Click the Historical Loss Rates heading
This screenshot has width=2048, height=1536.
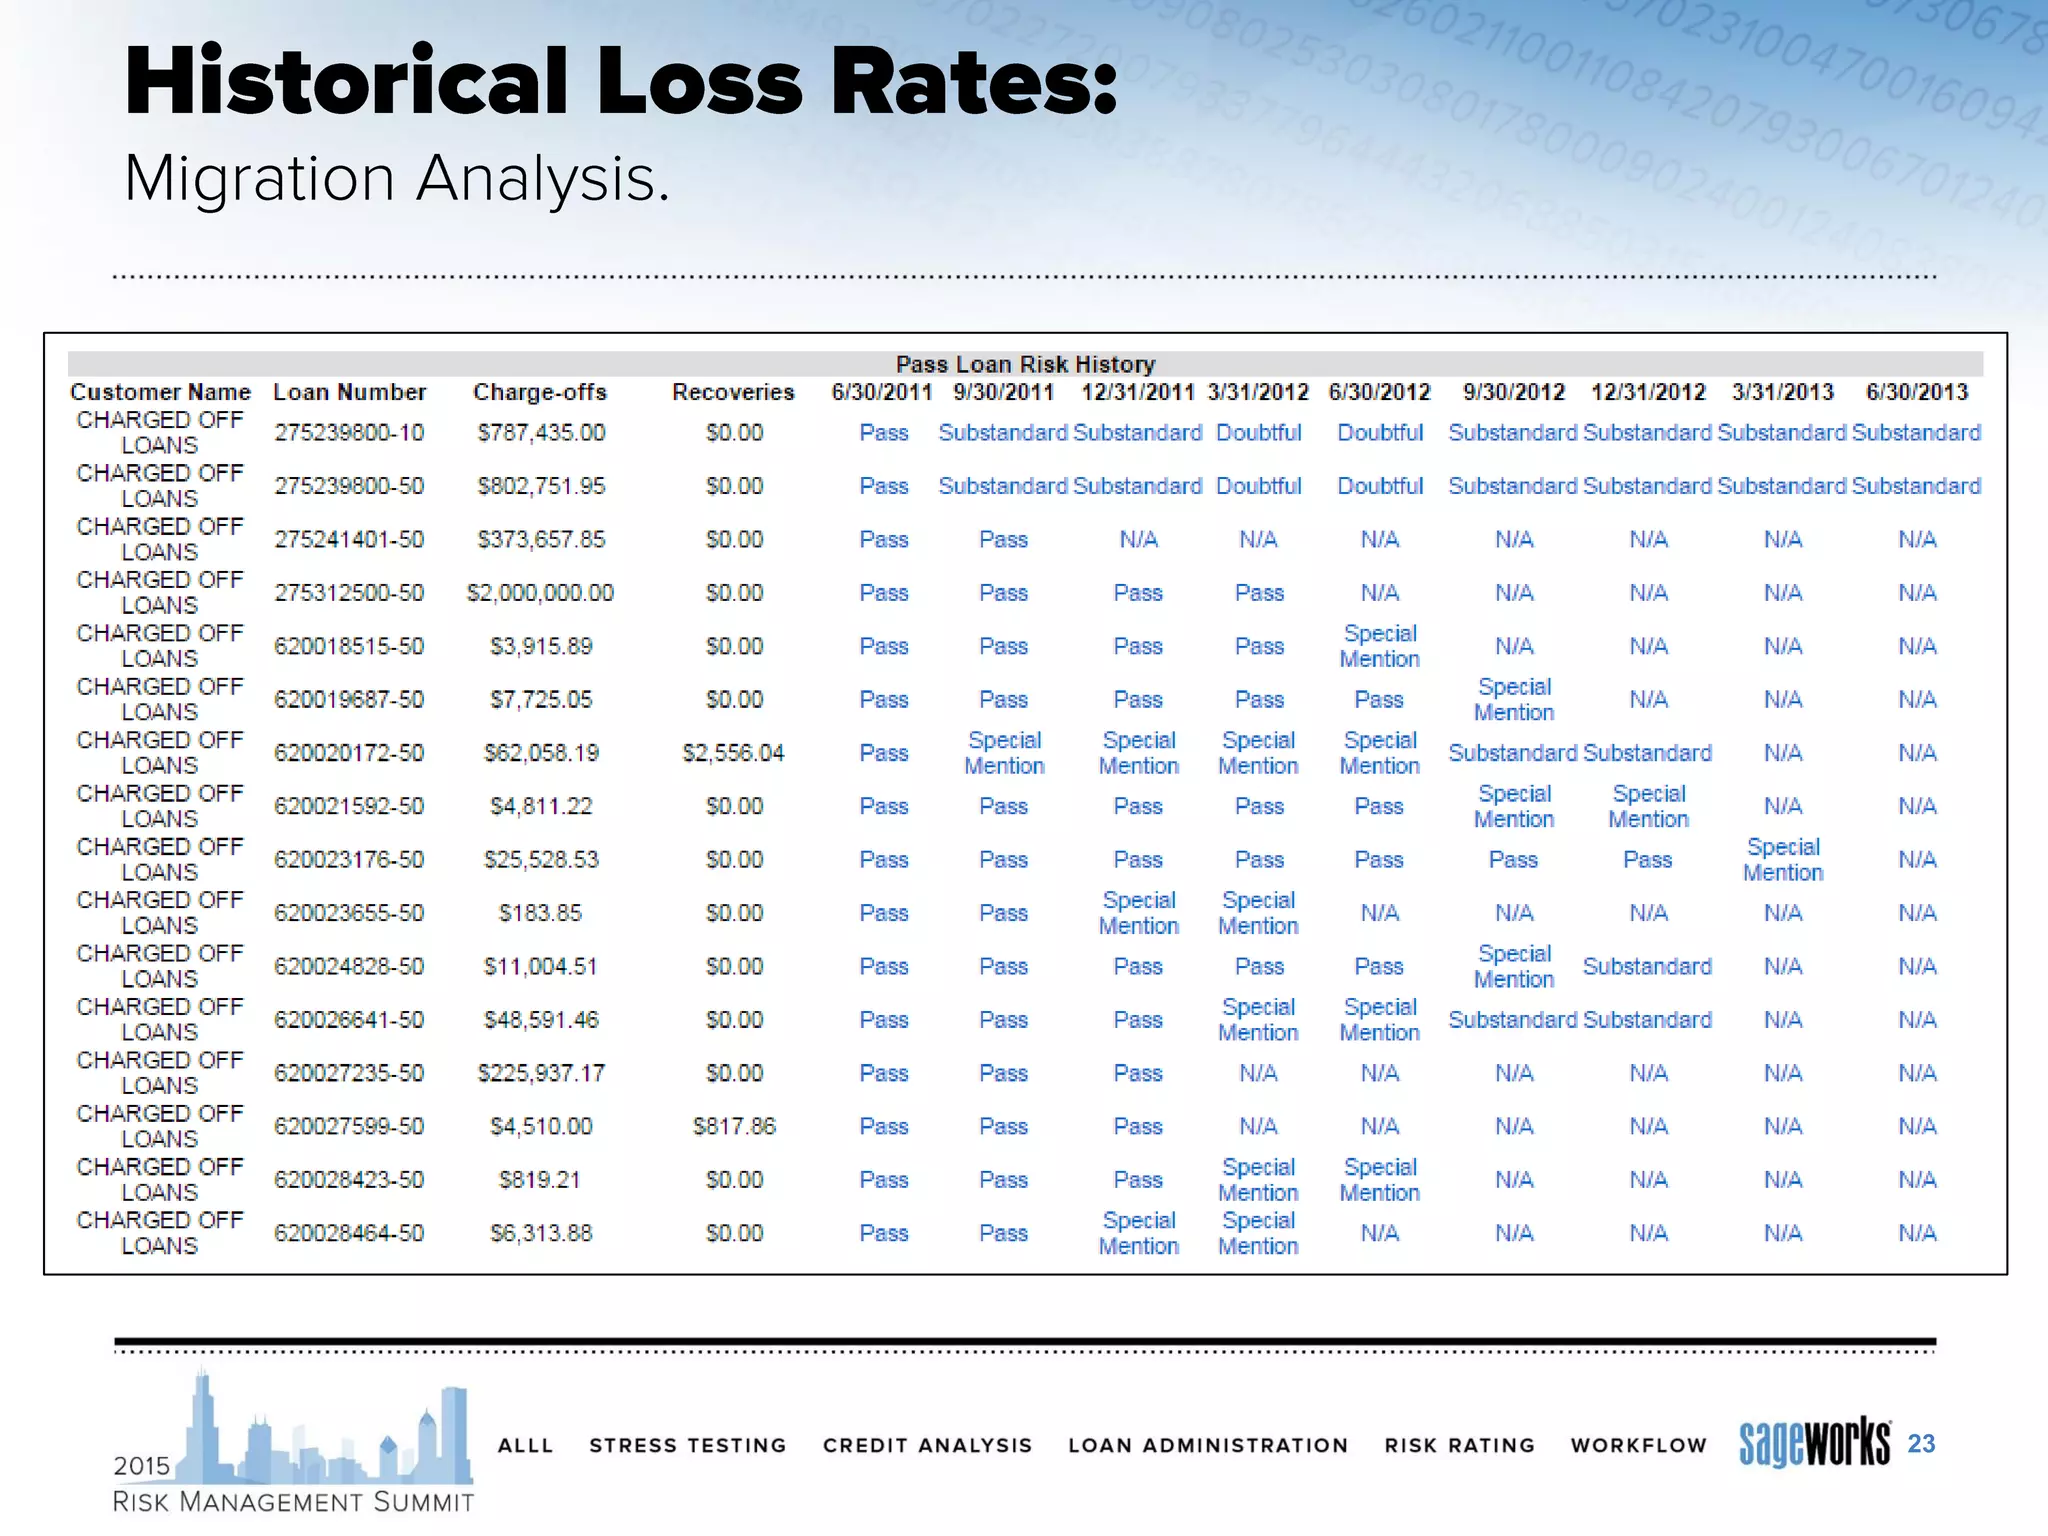[620, 82]
